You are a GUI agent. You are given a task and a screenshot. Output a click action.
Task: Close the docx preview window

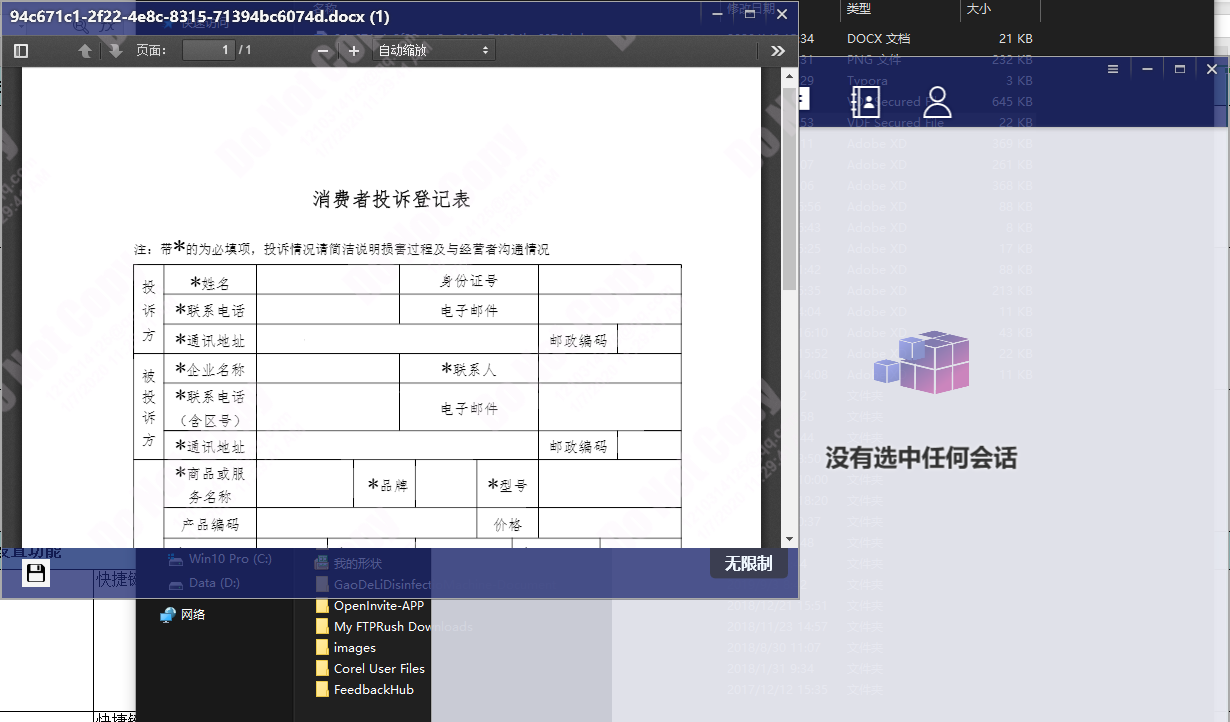click(782, 14)
